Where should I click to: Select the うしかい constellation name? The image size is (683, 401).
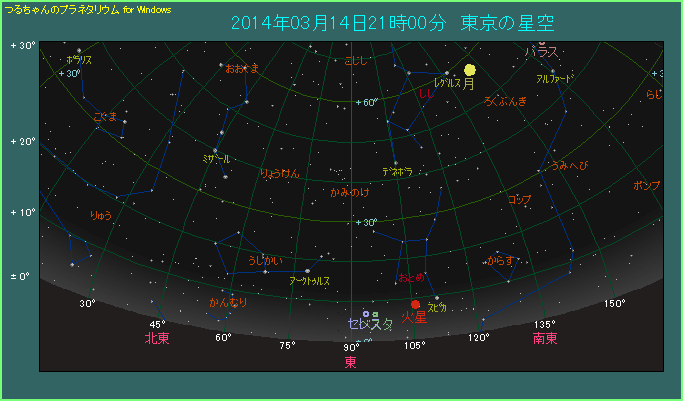pos(265,261)
